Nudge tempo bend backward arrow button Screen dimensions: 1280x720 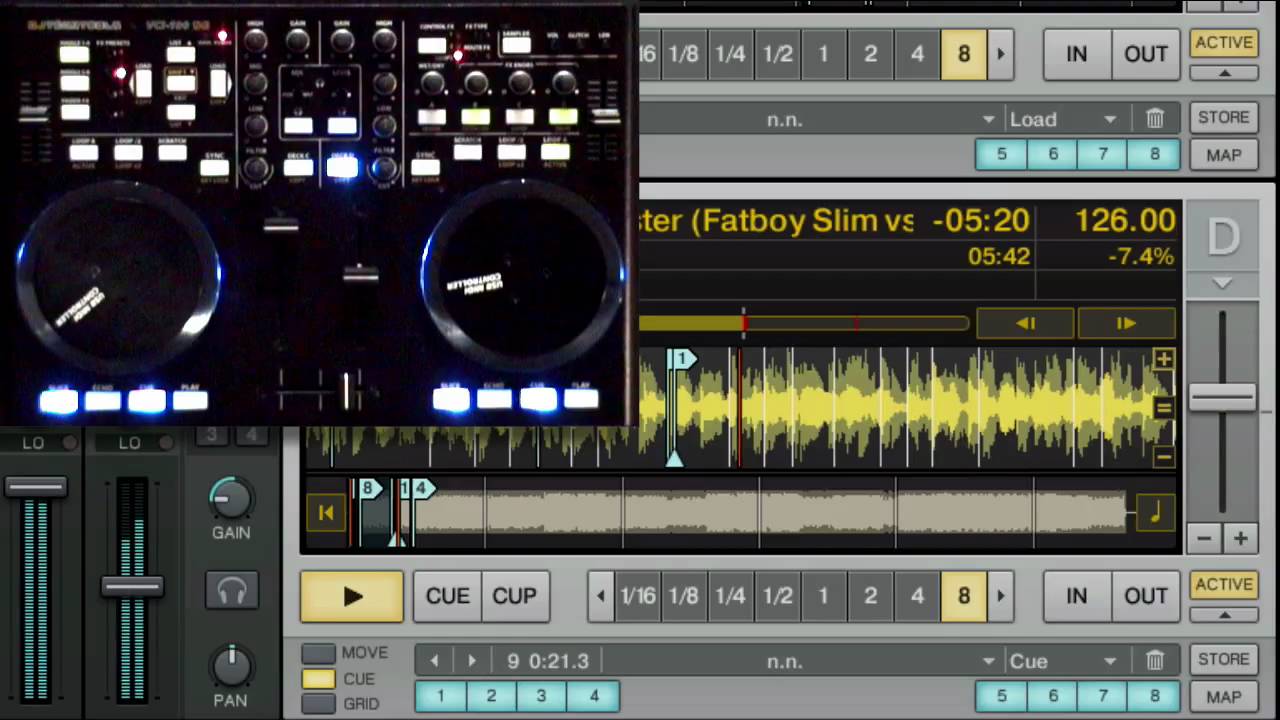(x=1025, y=323)
